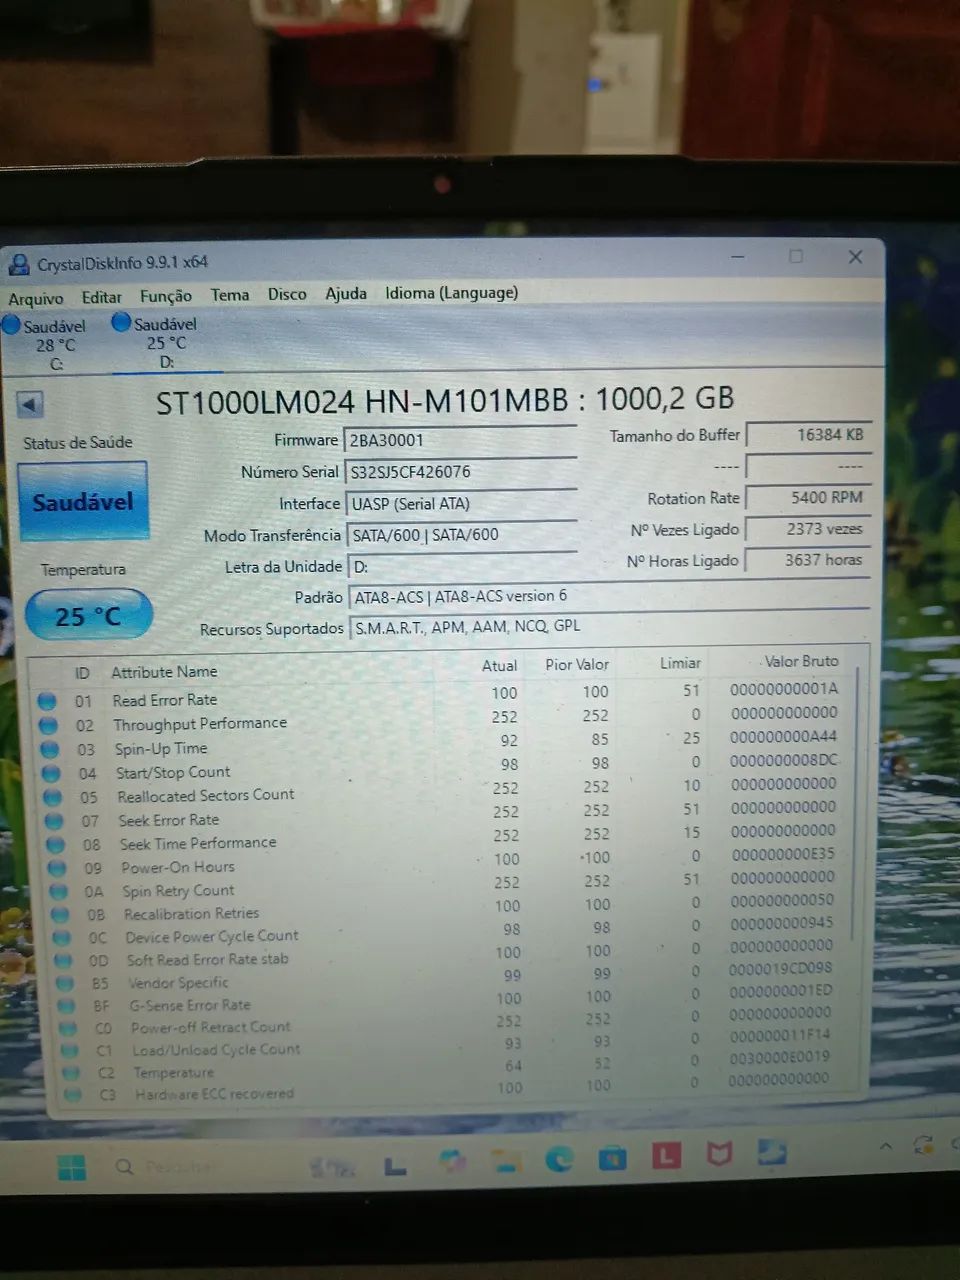Click the status dot for Spin Retry Count
This screenshot has height=1280, width=960.
click(59, 891)
